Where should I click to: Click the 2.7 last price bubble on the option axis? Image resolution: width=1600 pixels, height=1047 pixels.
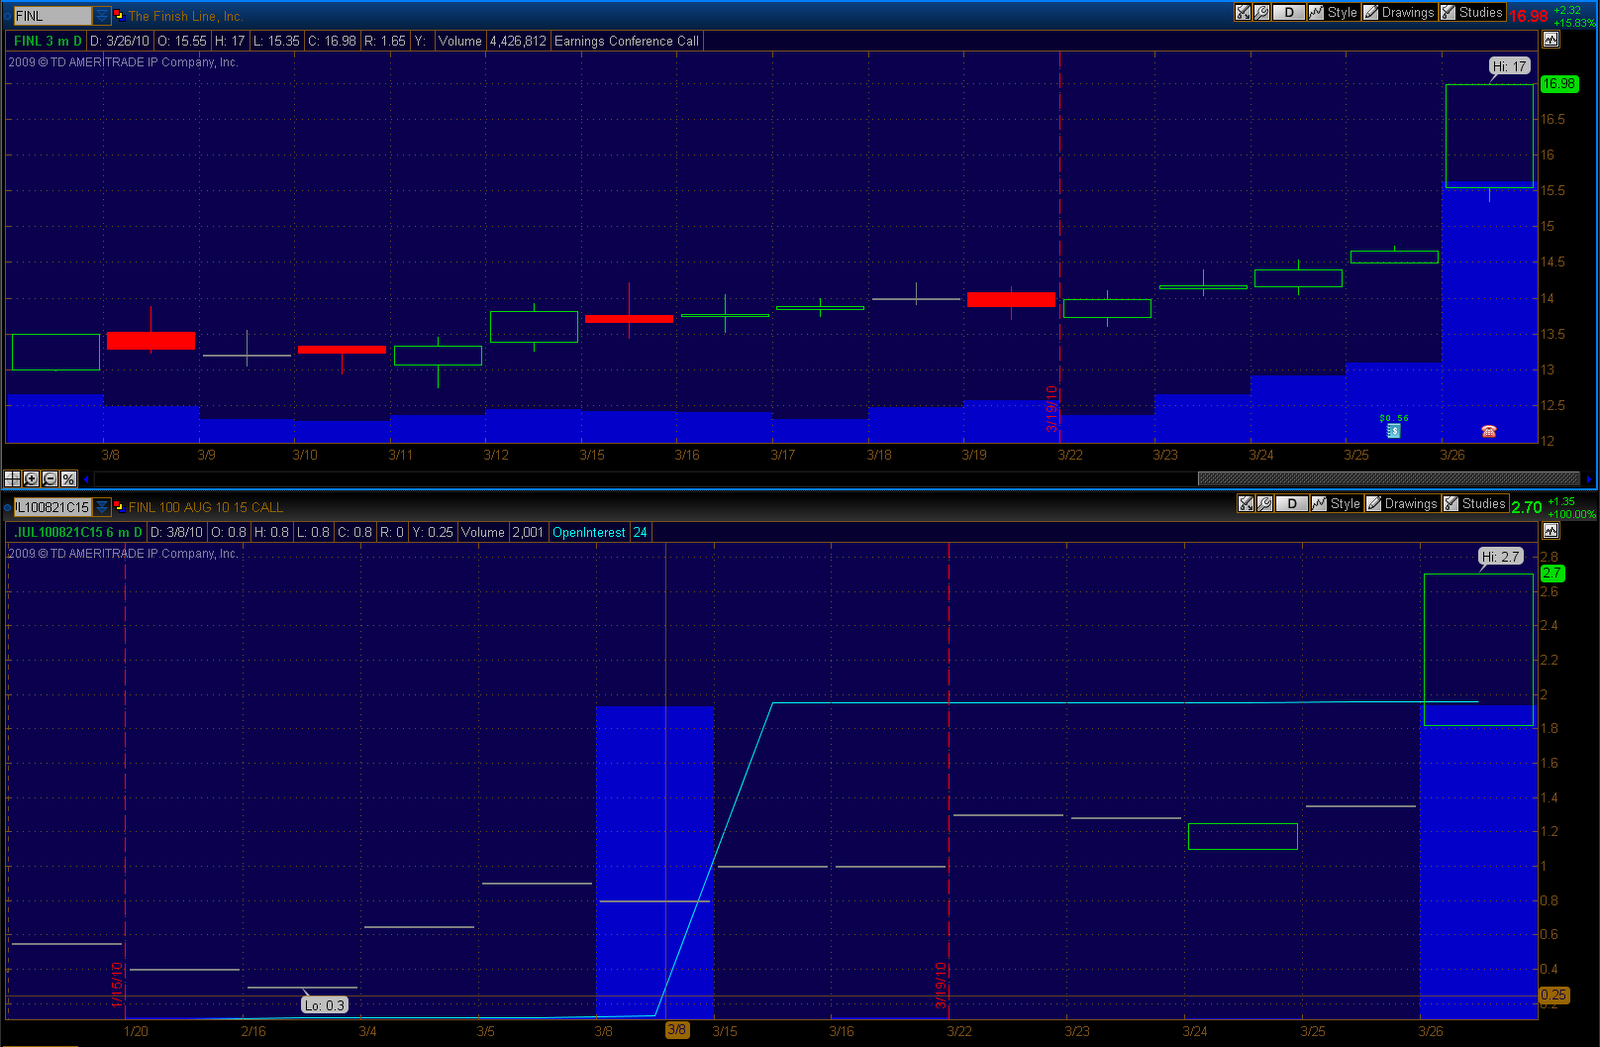pos(1552,573)
